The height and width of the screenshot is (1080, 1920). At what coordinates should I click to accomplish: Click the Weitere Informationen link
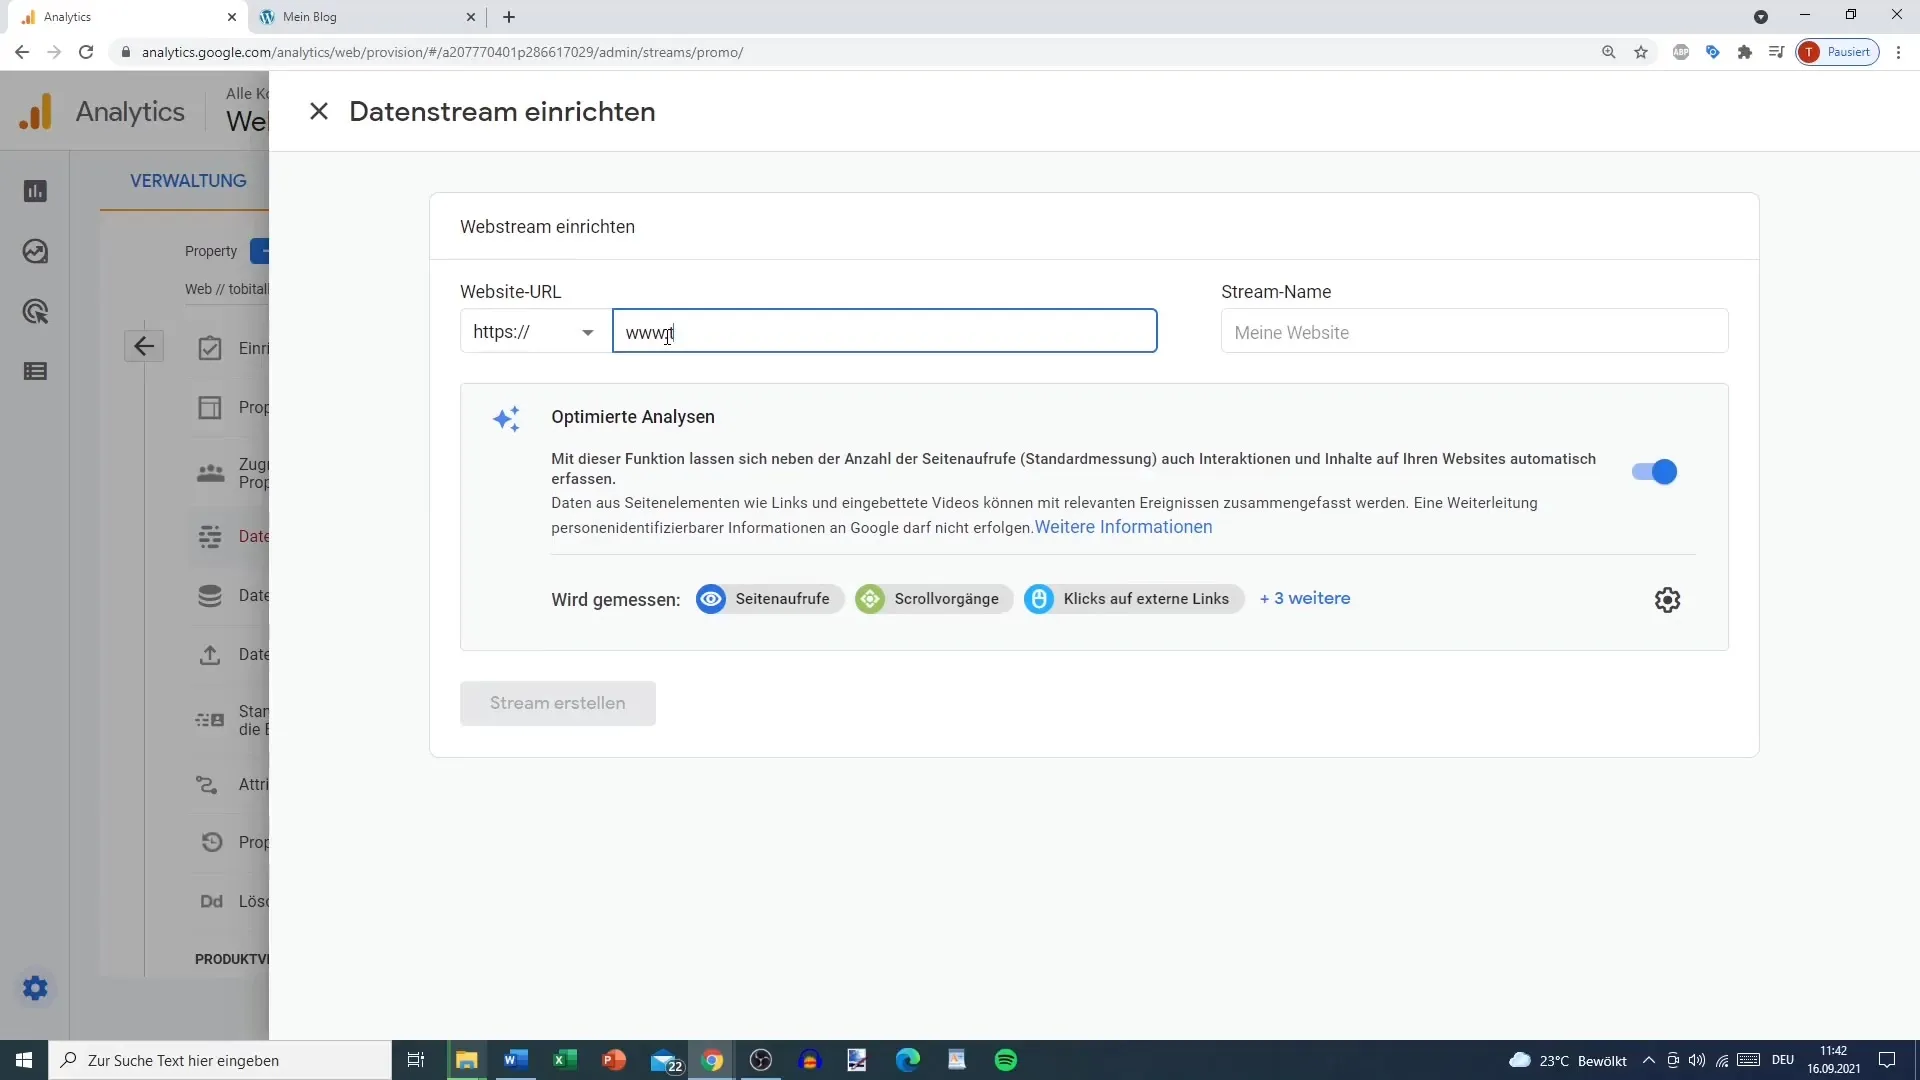tap(1124, 526)
